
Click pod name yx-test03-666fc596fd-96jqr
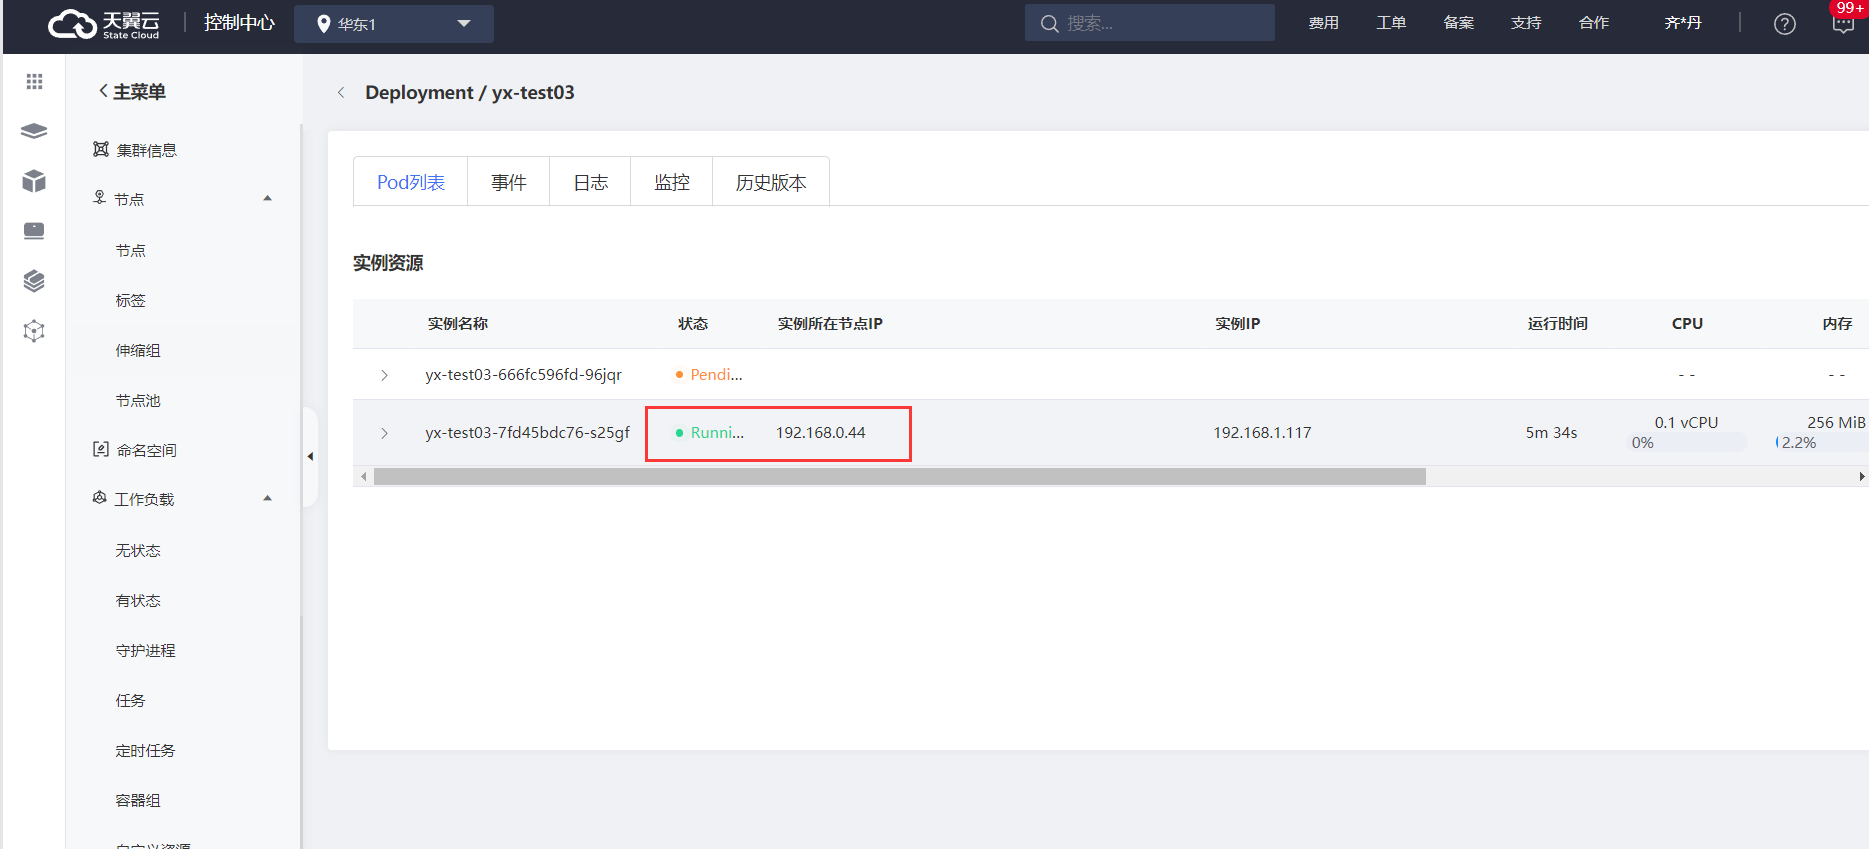click(x=523, y=374)
